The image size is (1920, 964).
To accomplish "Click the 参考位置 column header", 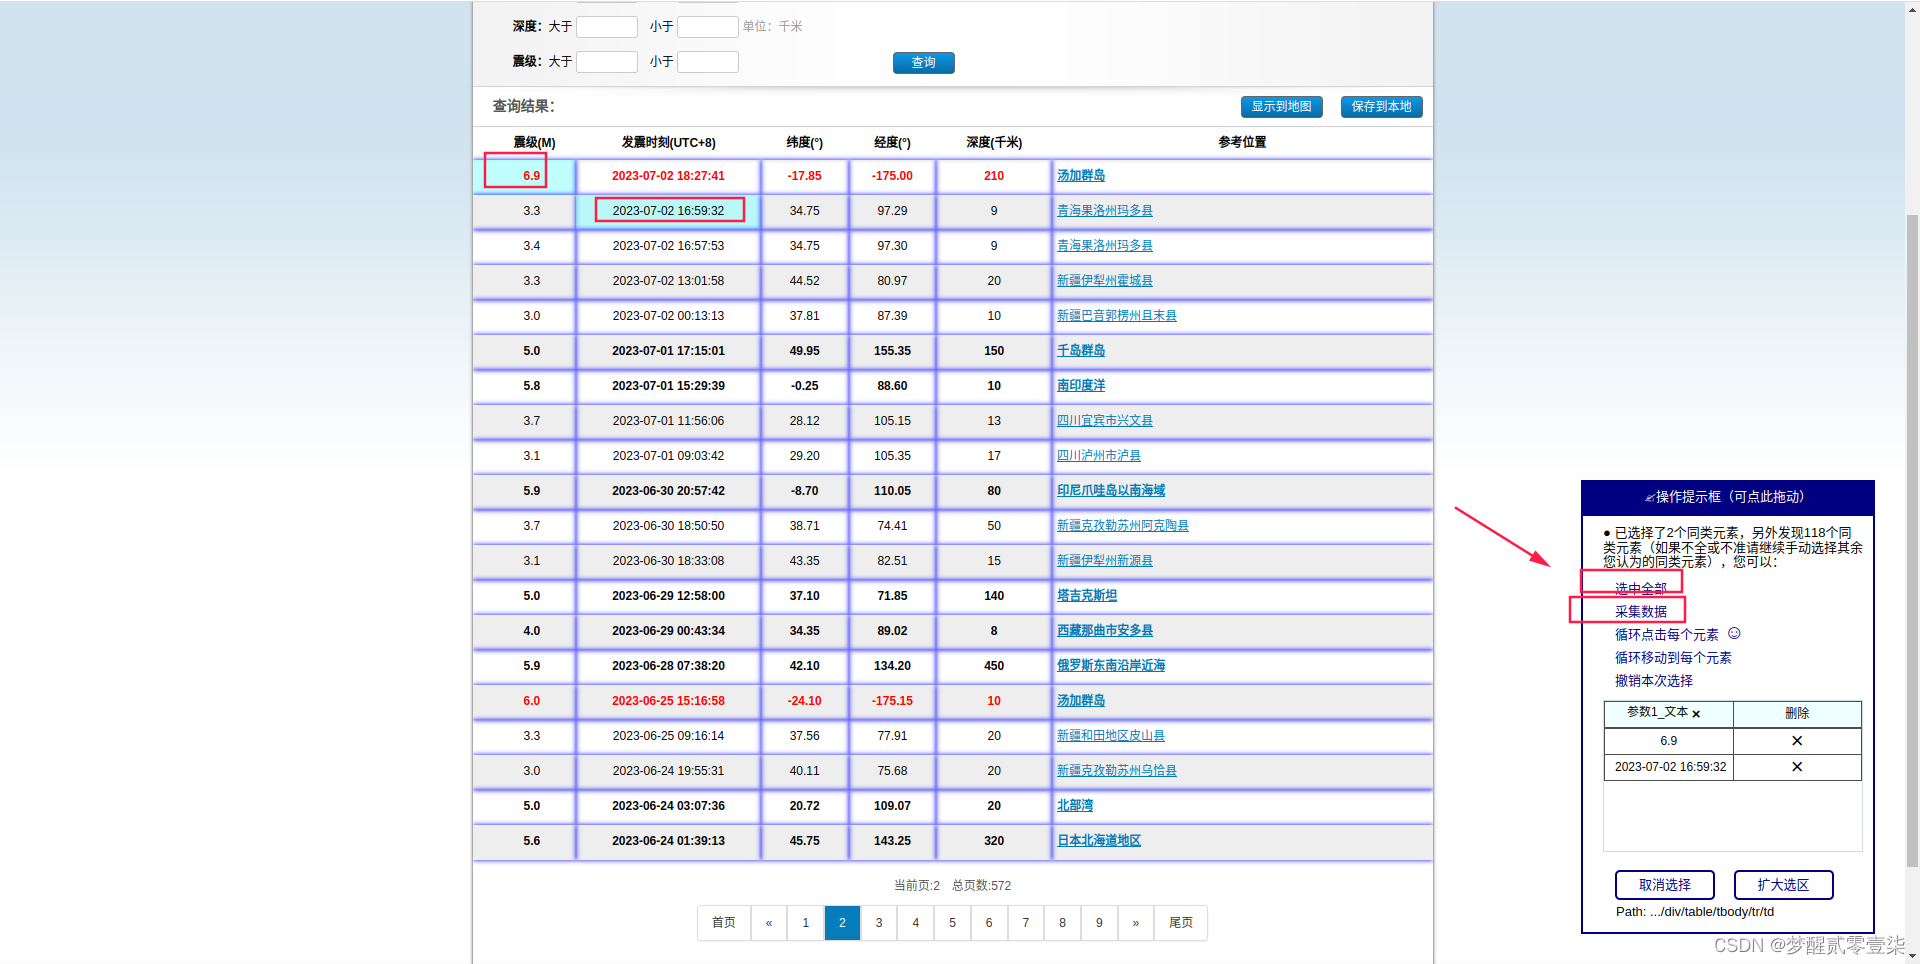I will pos(1242,143).
